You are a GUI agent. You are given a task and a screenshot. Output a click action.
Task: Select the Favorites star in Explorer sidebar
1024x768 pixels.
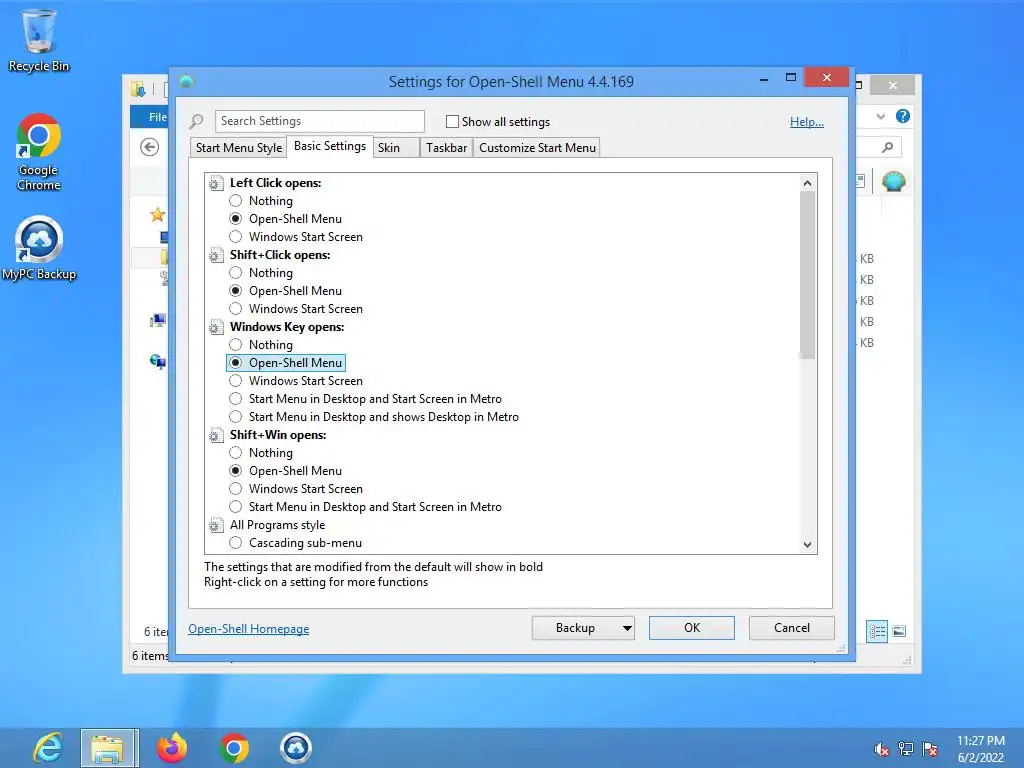click(157, 214)
